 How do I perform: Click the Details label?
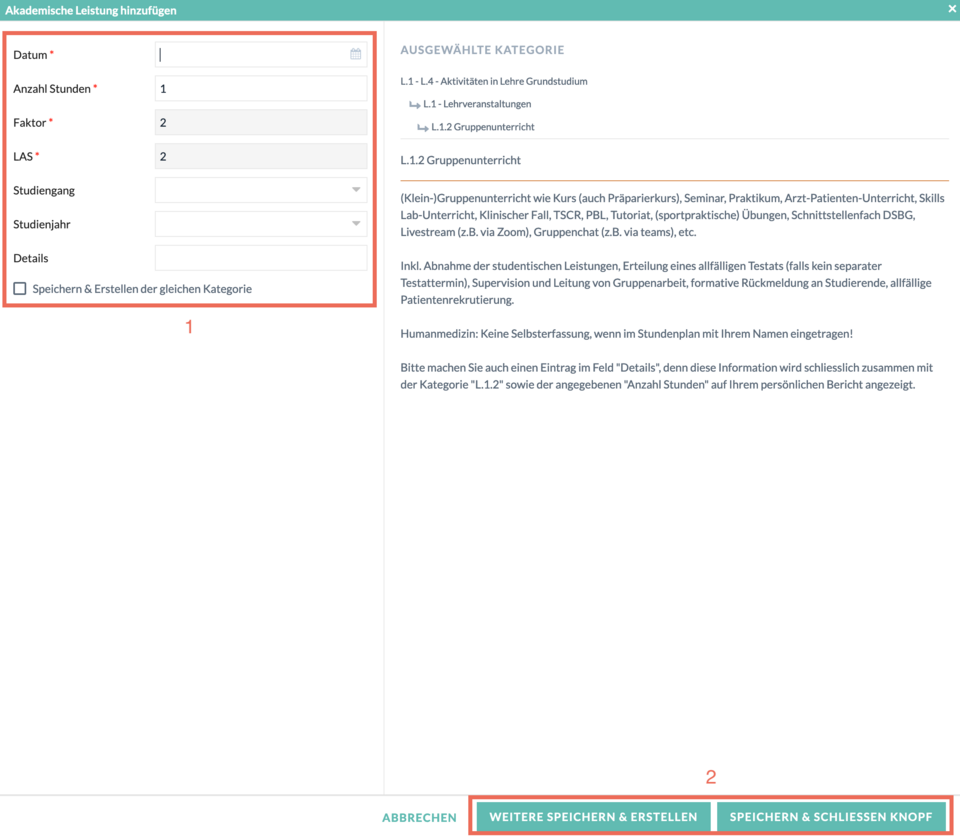pos(31,258)
